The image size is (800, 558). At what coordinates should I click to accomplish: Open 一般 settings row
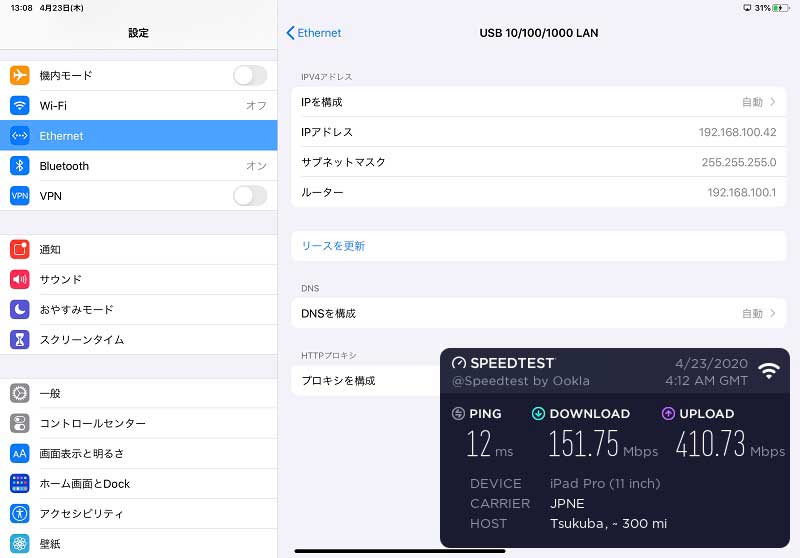tap(139, 393)
